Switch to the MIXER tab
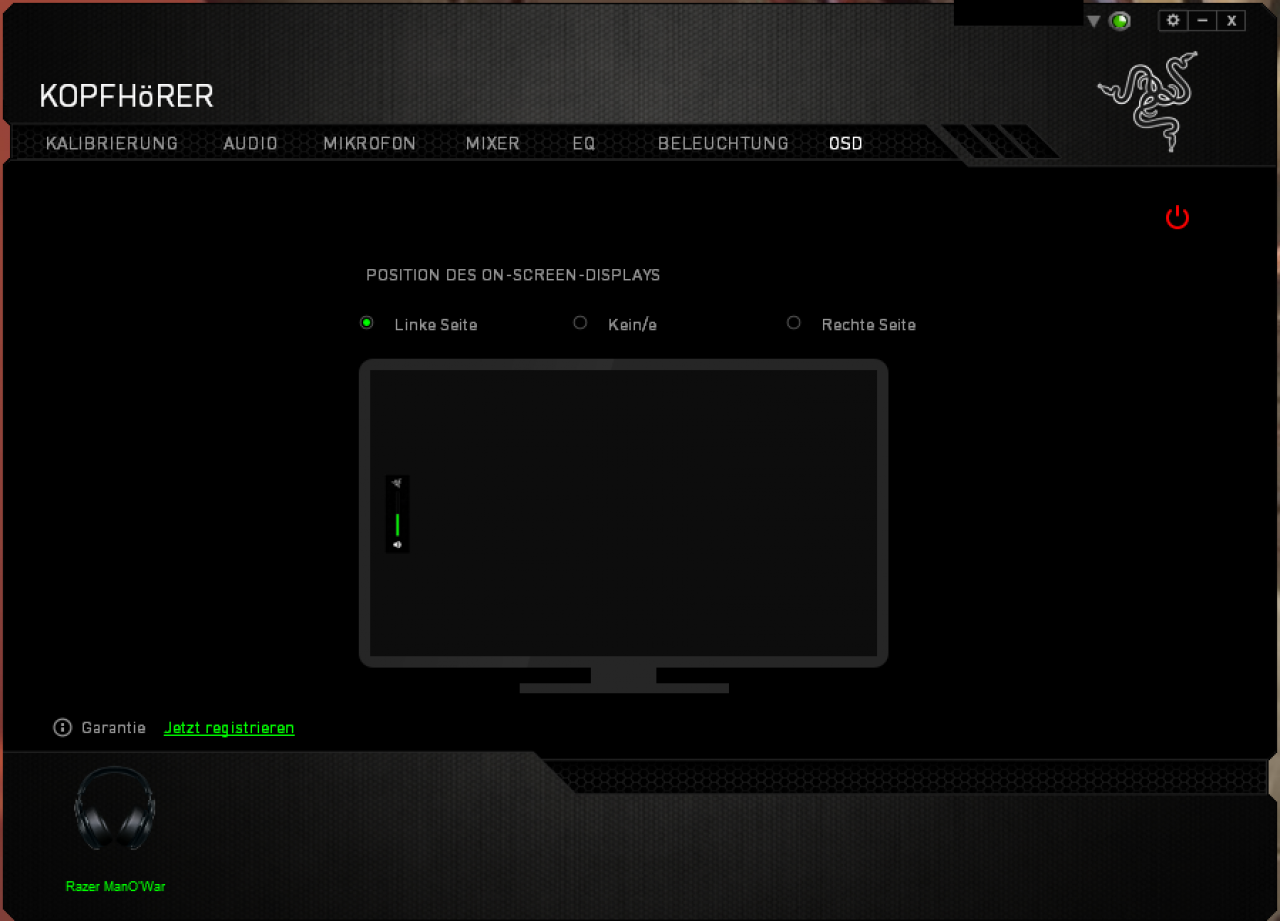The height and width of the screenshot is (921, 1280). (x=493, y=143)
